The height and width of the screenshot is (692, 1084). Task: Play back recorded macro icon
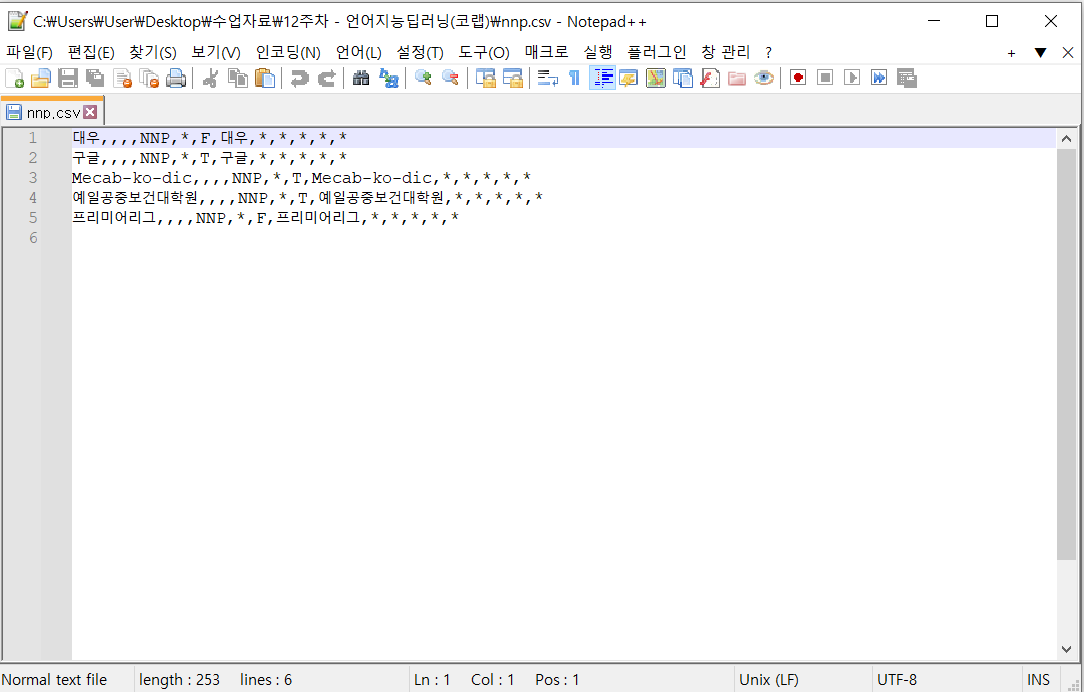[852, 78]
